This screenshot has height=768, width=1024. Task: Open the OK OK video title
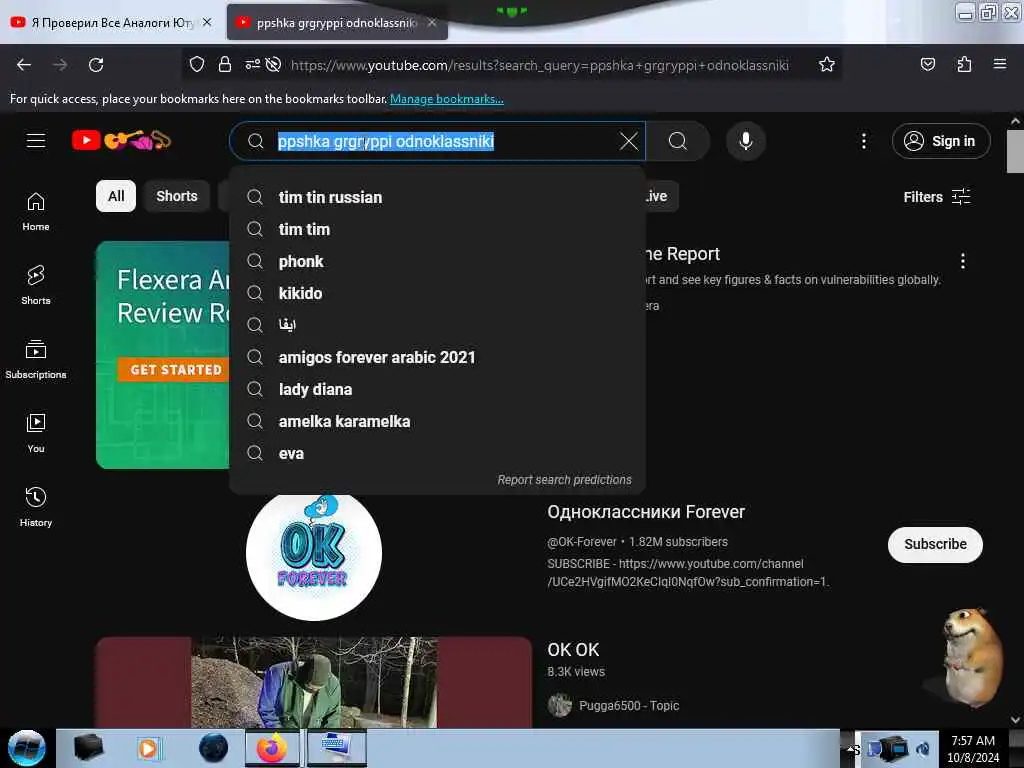573,650
